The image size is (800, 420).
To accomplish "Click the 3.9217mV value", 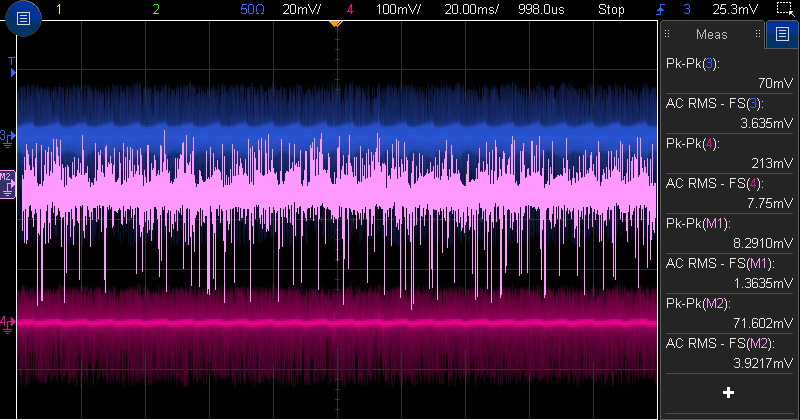I will coord(763,363).
